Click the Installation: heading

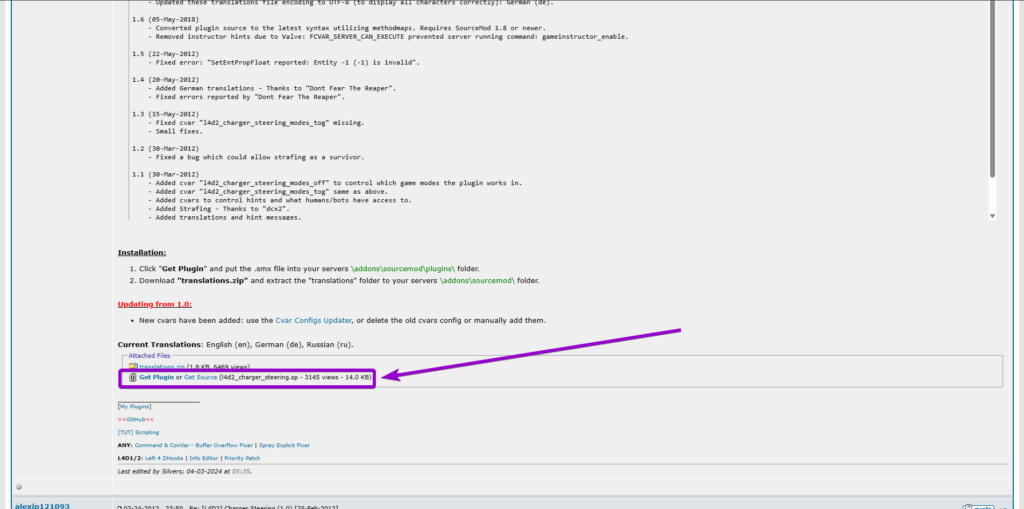click(x=142, y=253)
